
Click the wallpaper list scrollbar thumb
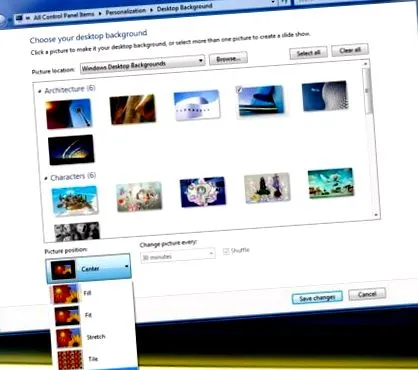[367, 90]
